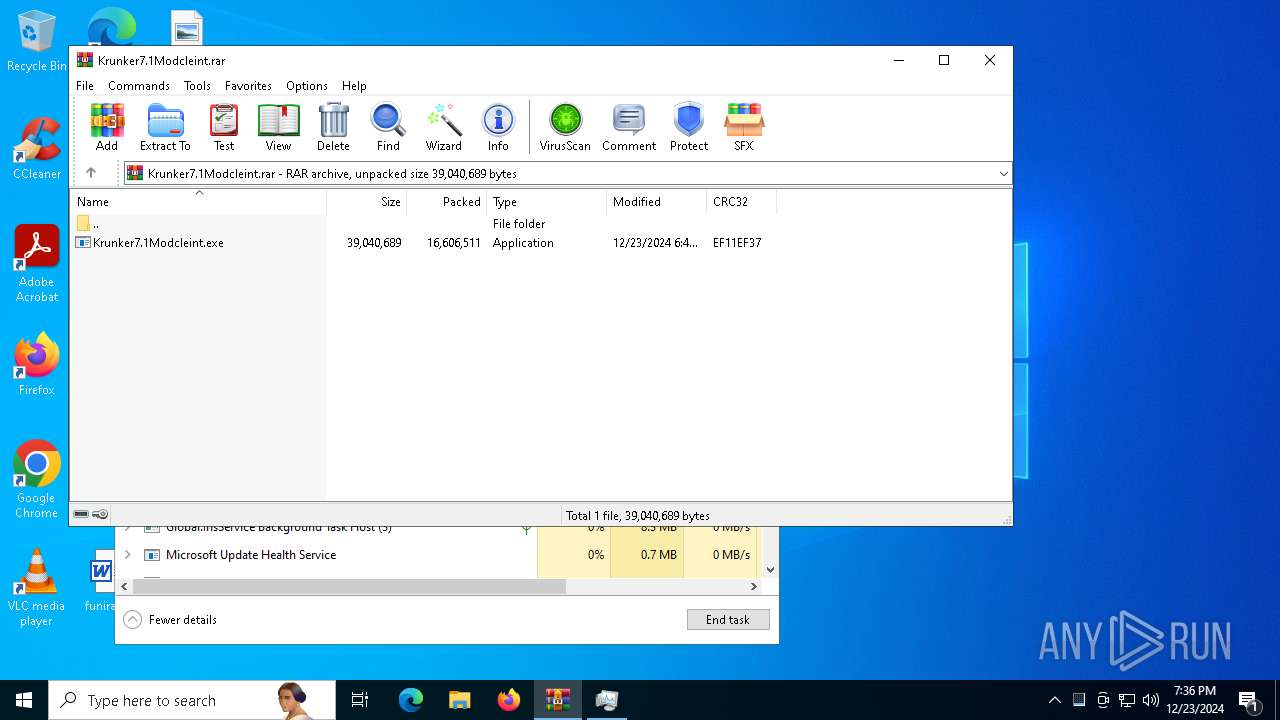Click End task button in Task Manager
Screen dimensions: 1280x720
pos(728,620)
